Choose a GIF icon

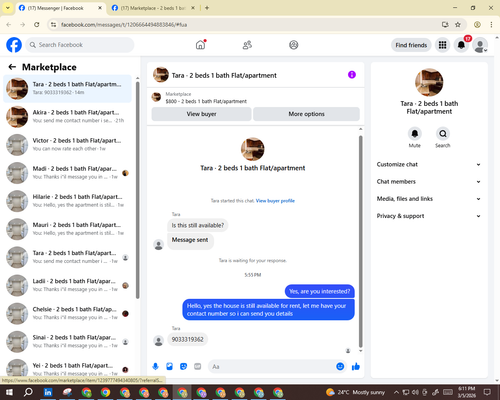(197, 367)
